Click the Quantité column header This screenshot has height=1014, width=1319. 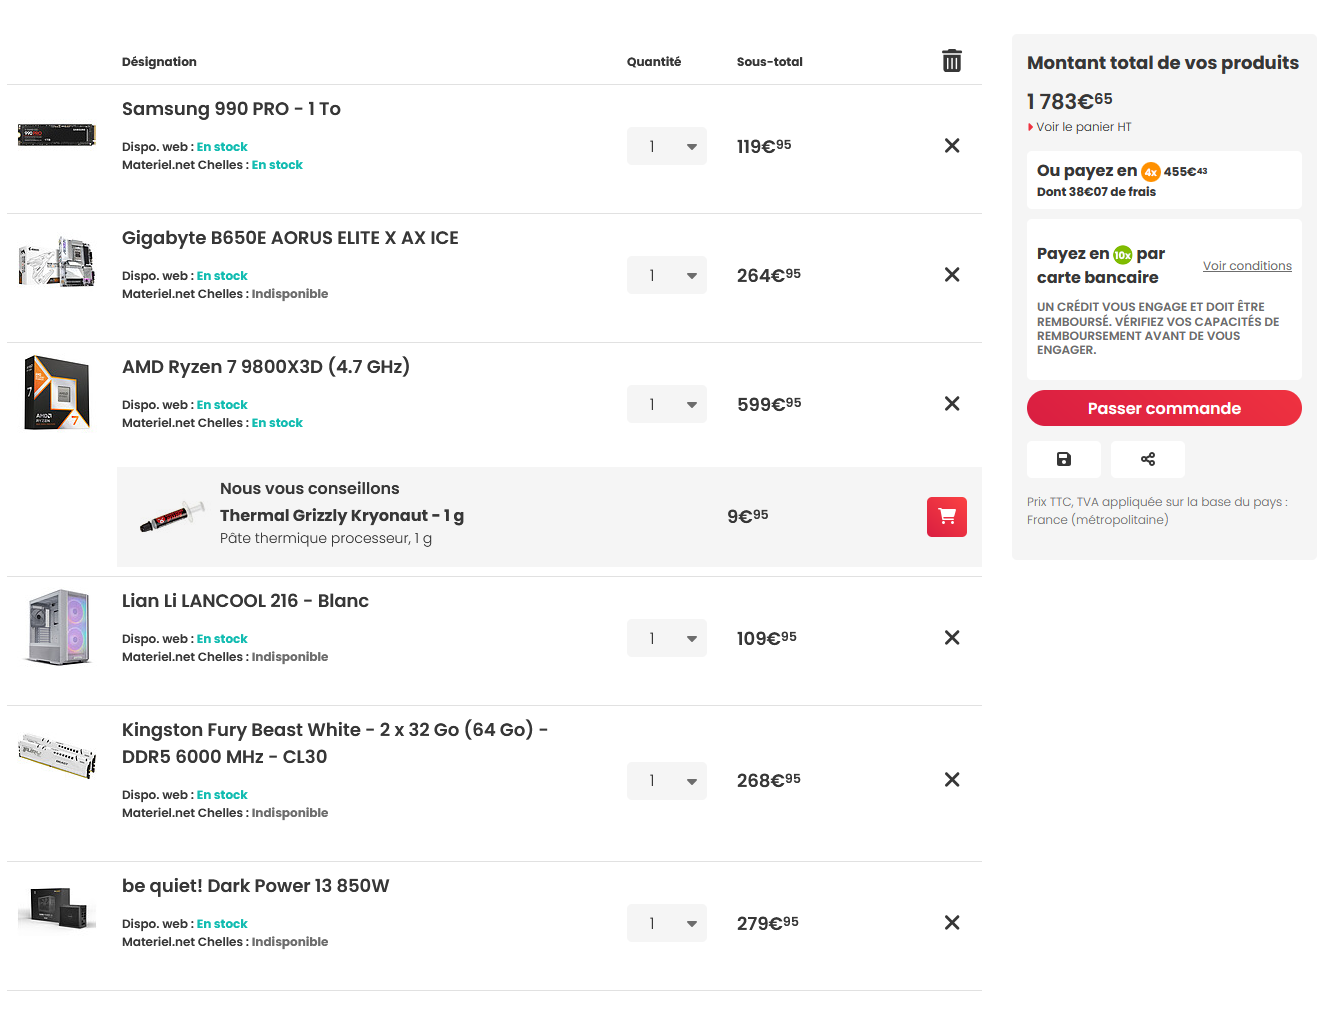coord(654,62)
